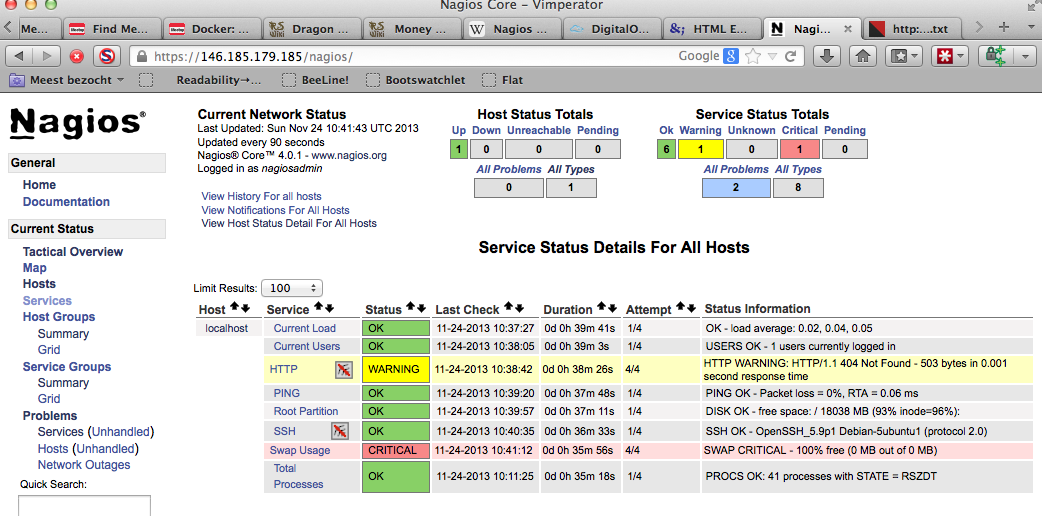1042x516 pixels.
Task: Open the Root Partition service link
Action: coord(306,411)
